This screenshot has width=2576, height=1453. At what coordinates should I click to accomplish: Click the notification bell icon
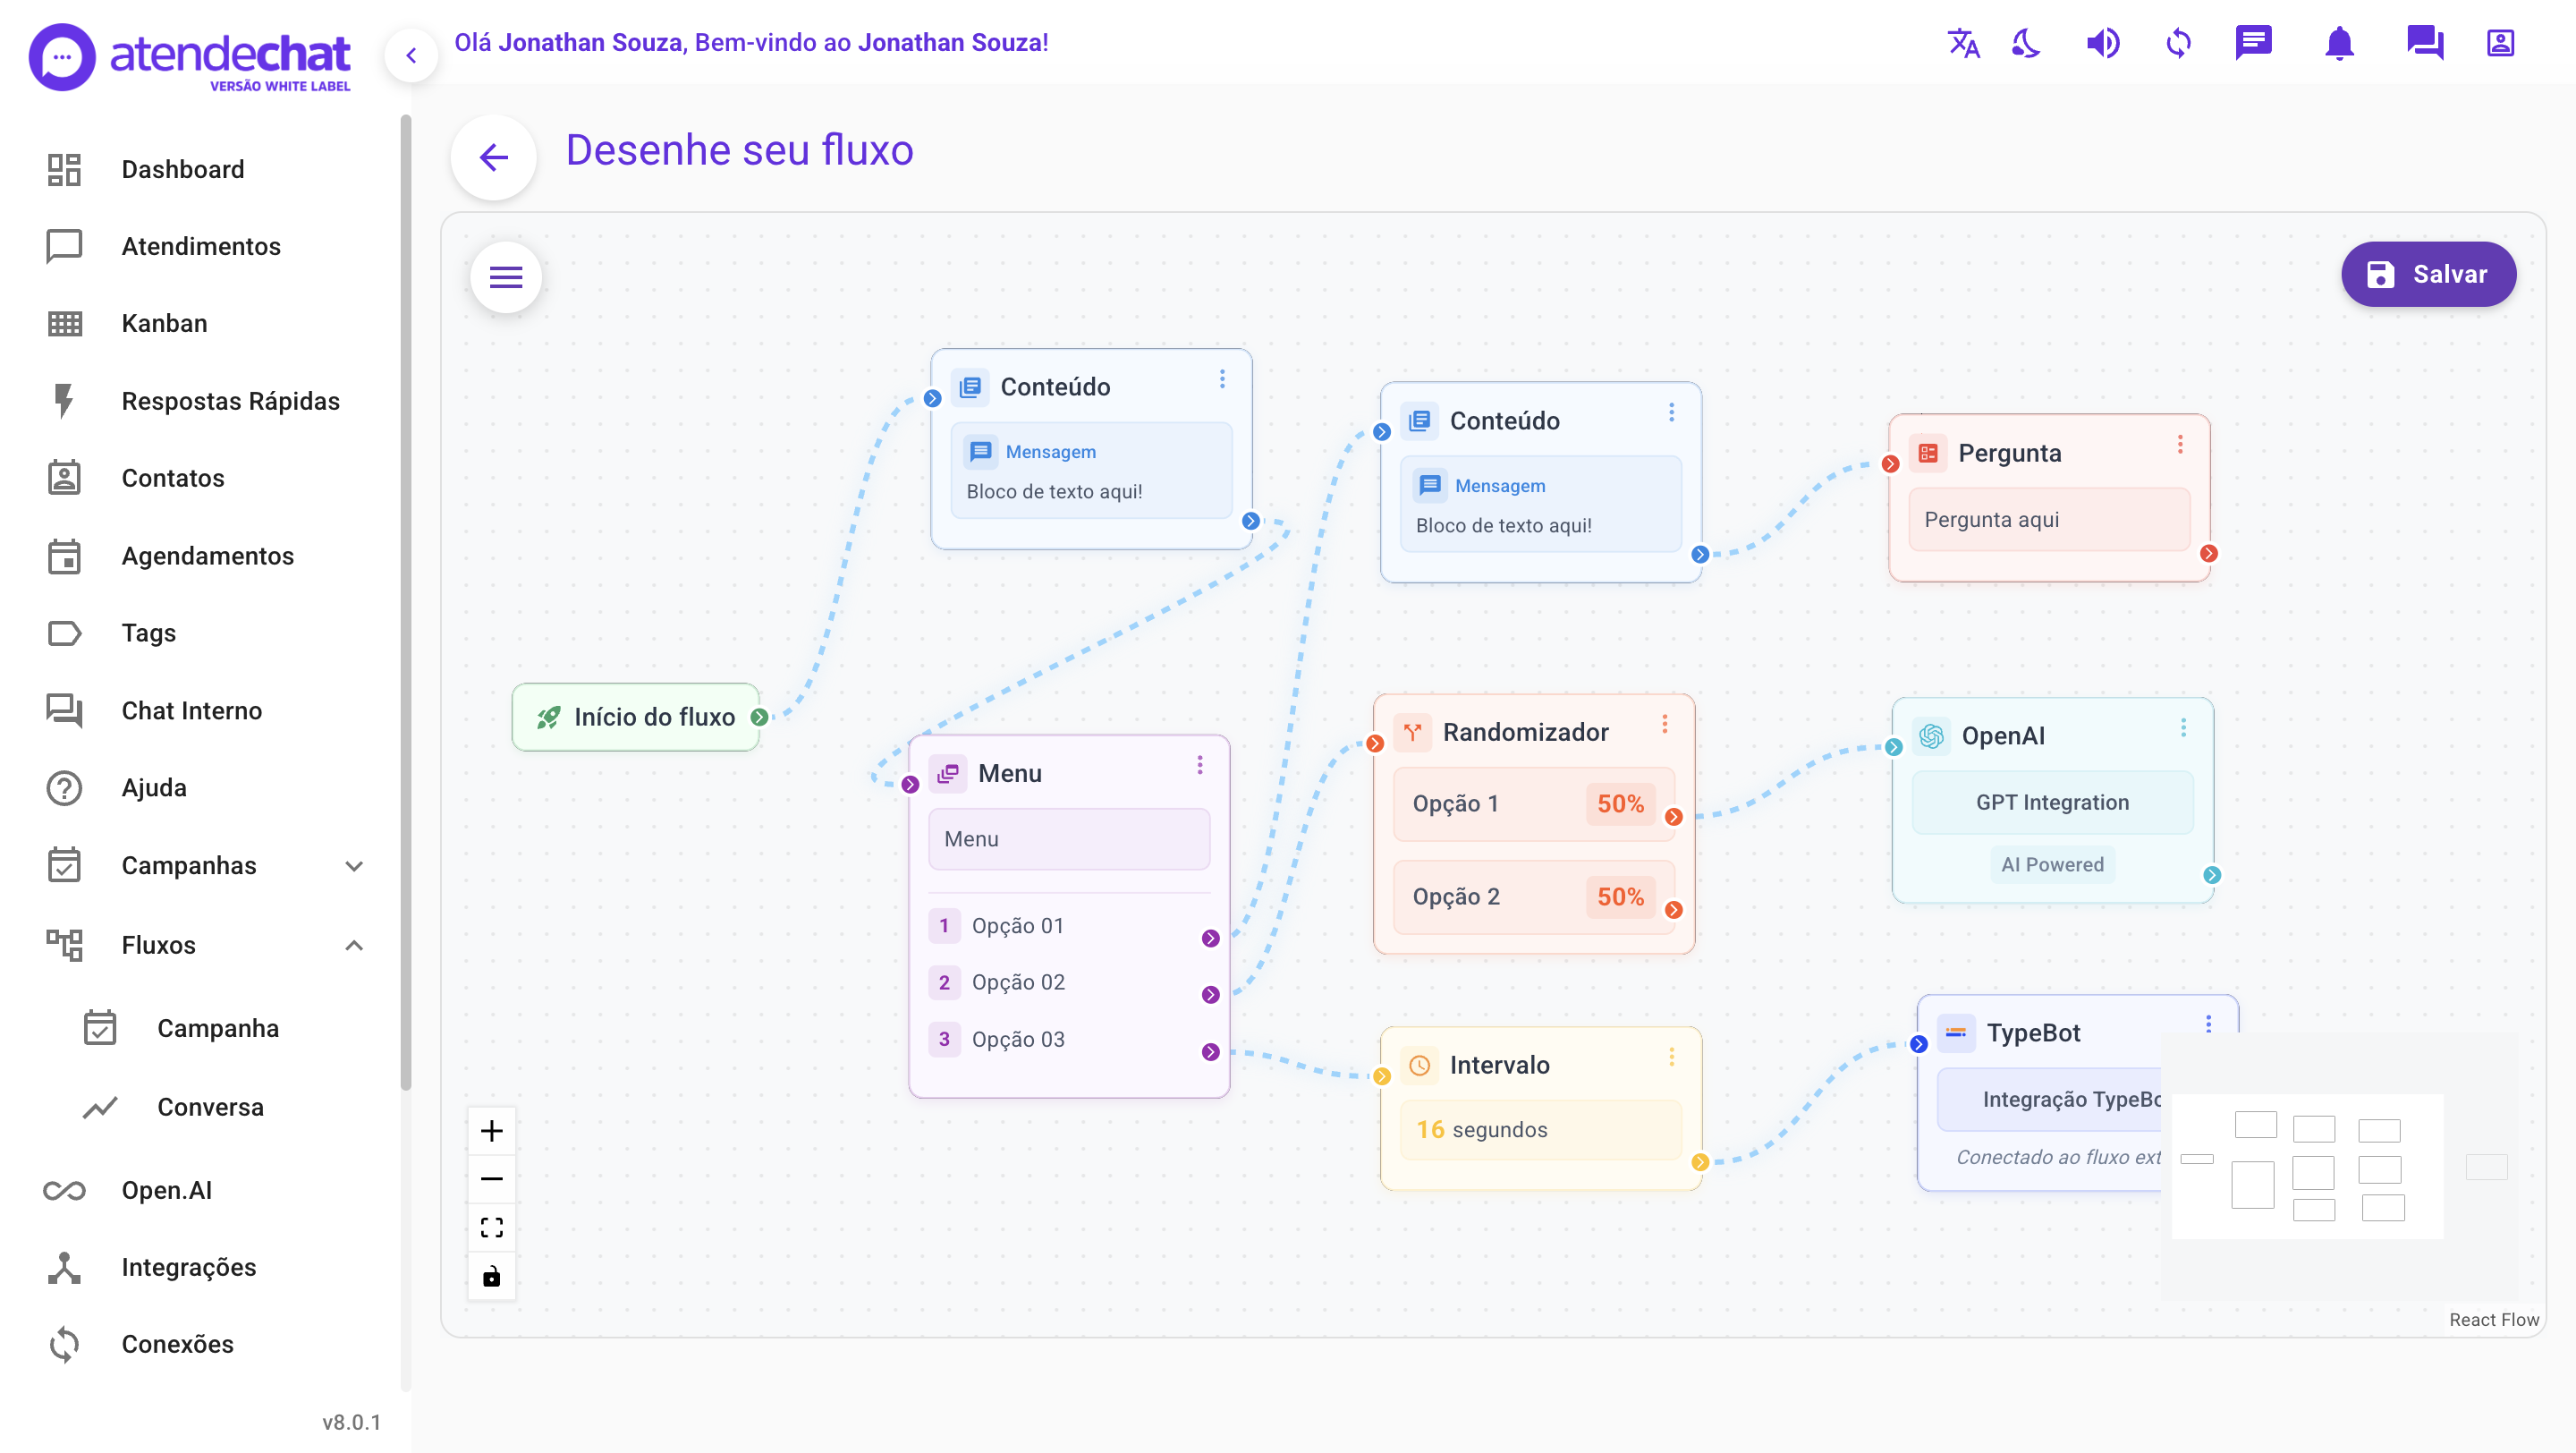click(2339, 43)
